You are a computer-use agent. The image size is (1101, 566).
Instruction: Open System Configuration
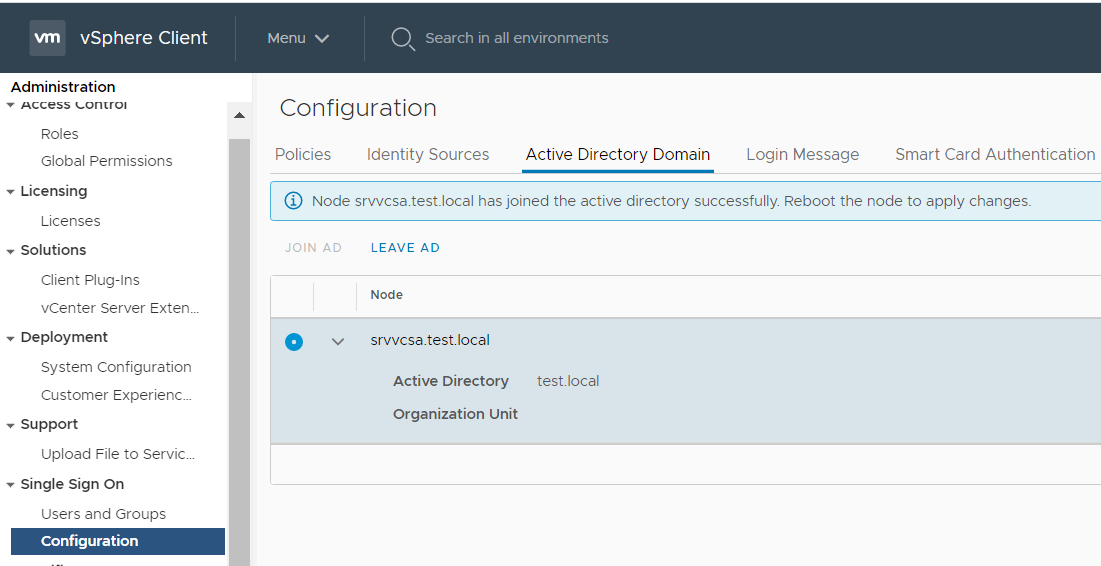pyautogui.click(x=116, y=367)
